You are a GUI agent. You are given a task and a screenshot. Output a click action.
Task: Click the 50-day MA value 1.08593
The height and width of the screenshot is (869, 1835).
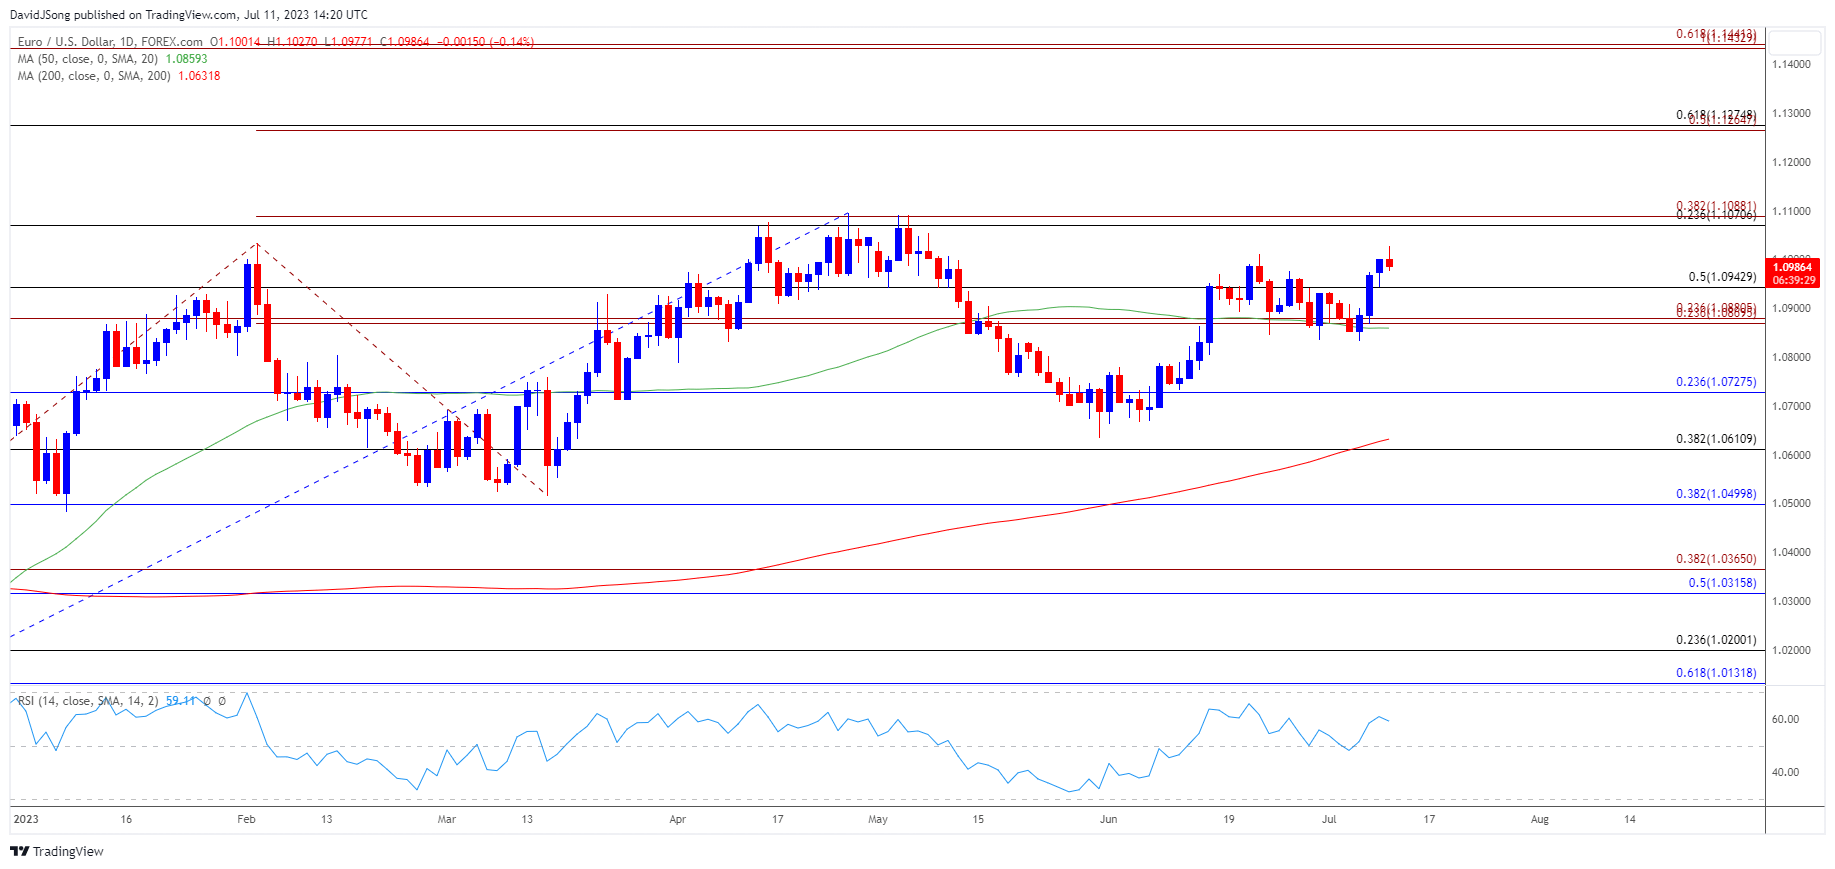point(186,59)
